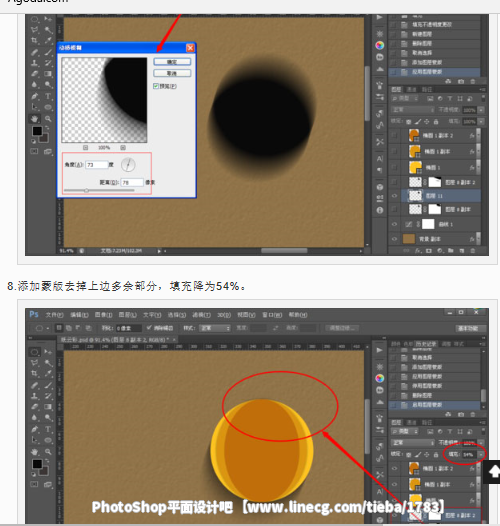Select the Hand tool in motion blur screenshot
Viewport: 500px width, 526px height.
coord(34,118)
